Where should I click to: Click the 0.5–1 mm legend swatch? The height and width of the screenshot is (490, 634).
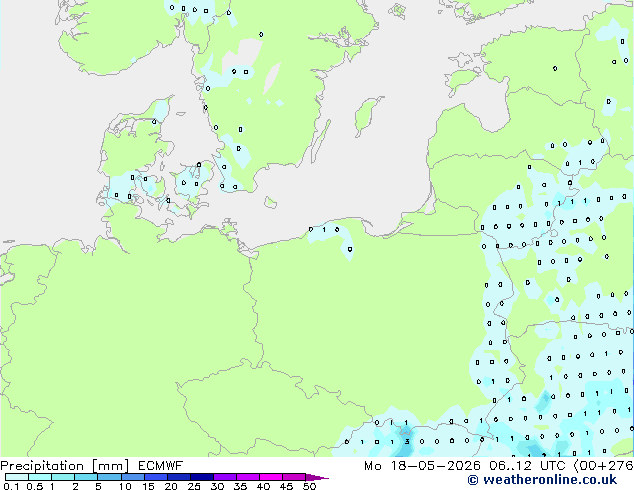tap(40, 477)
